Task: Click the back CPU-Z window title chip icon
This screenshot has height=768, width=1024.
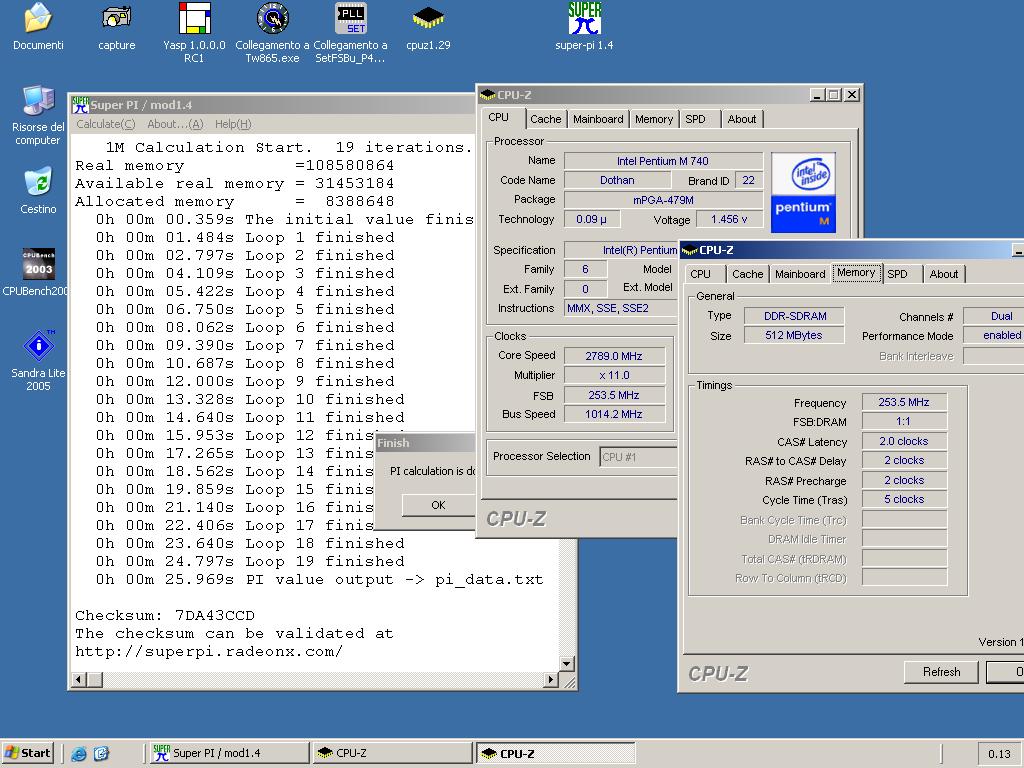Action: tap(488, 95)
